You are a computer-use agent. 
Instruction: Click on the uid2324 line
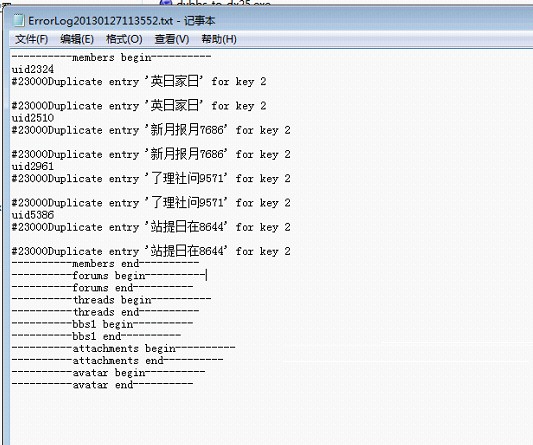click(33, 69)
